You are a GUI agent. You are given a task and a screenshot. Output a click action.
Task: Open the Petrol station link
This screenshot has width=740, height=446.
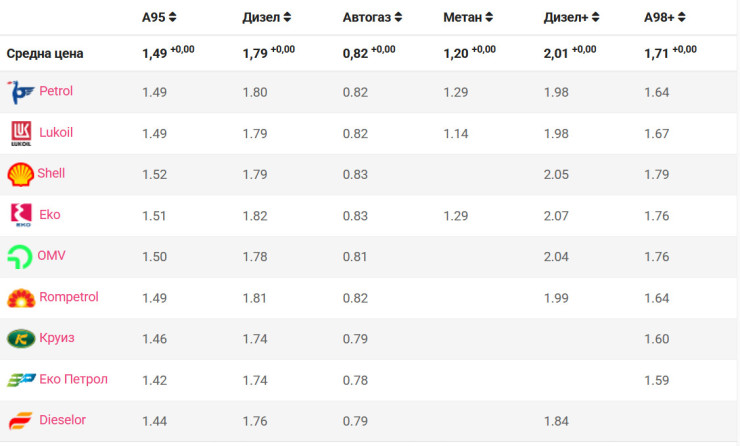click(56, 91)
